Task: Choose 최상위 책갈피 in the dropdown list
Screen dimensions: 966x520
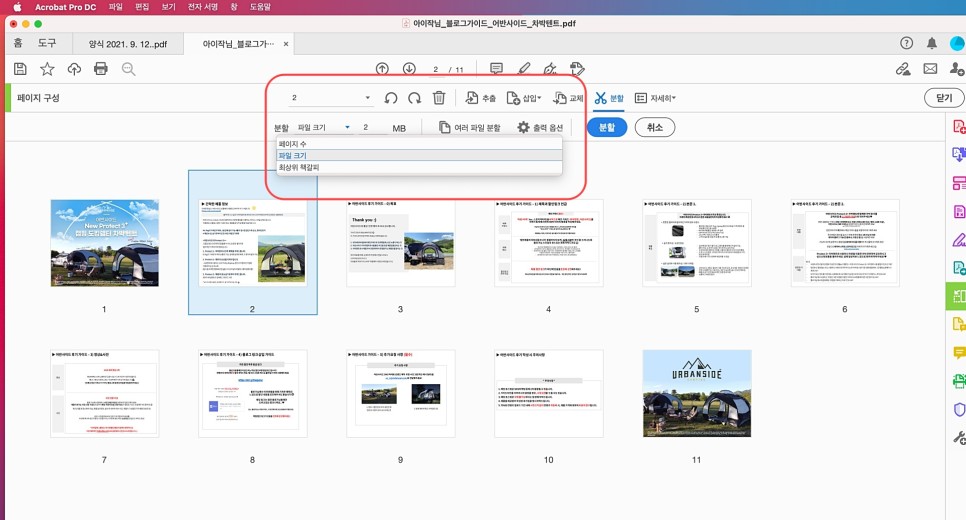Action: click(419, 167)
